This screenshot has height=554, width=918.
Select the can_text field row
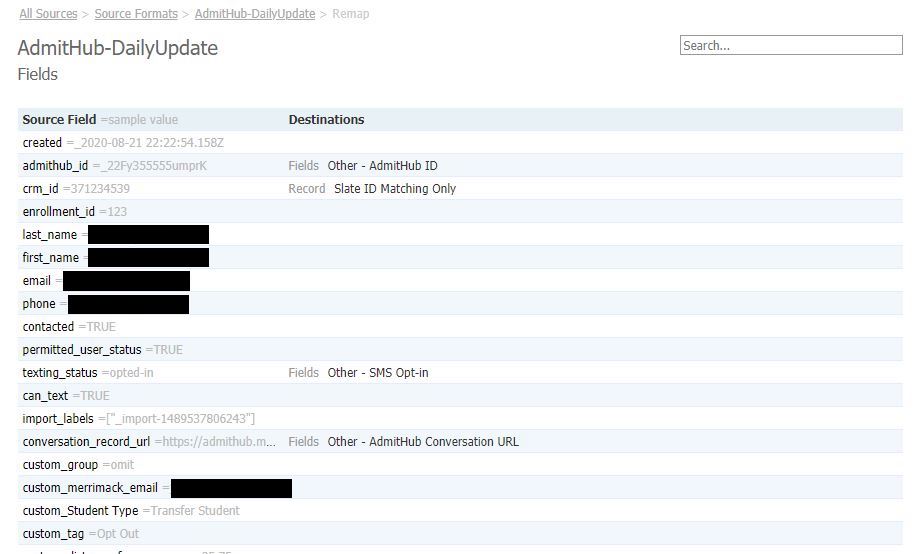click(x=460, y=395)
